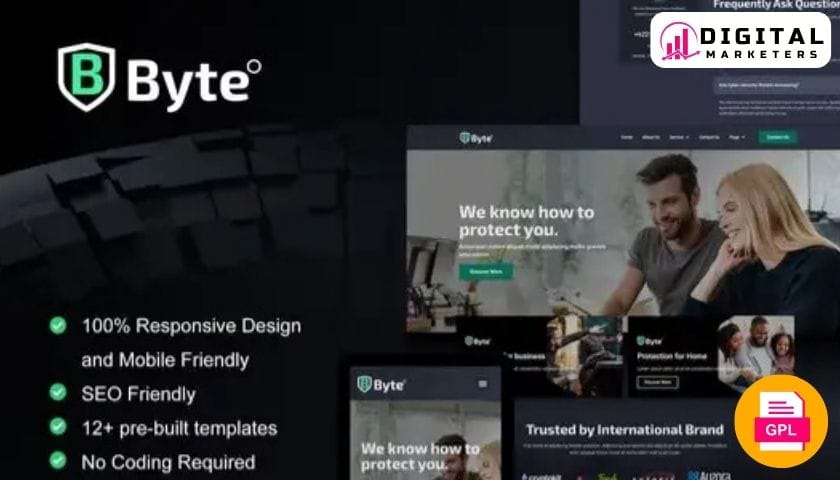Click the 'We know how to protect you.' desktop headline

[527, 221]
